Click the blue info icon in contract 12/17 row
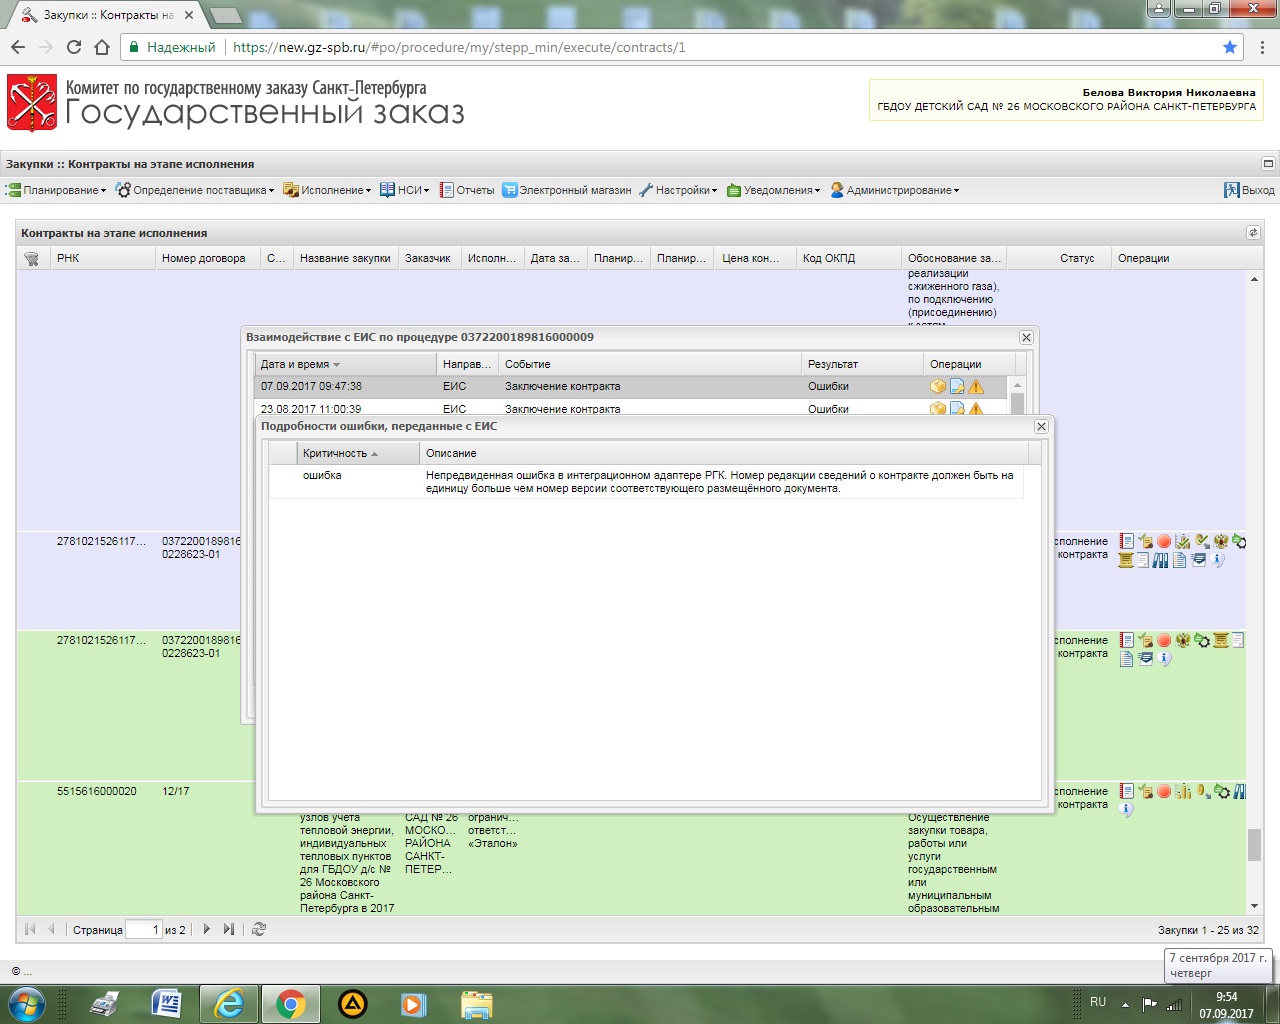The image size is (1280, 1024). pos(1127,810)
